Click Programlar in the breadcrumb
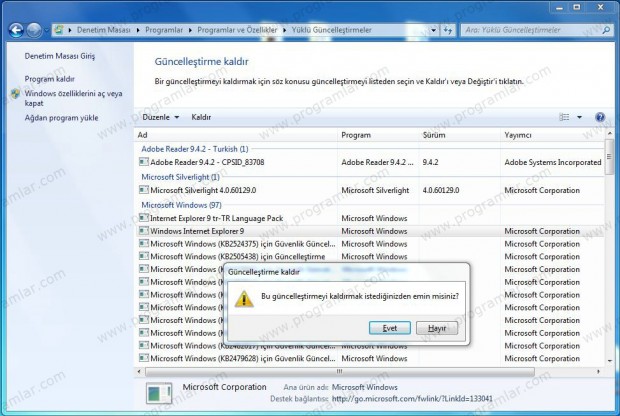The height and width of the screenshot is (416, 620). [x=164, y=30]
